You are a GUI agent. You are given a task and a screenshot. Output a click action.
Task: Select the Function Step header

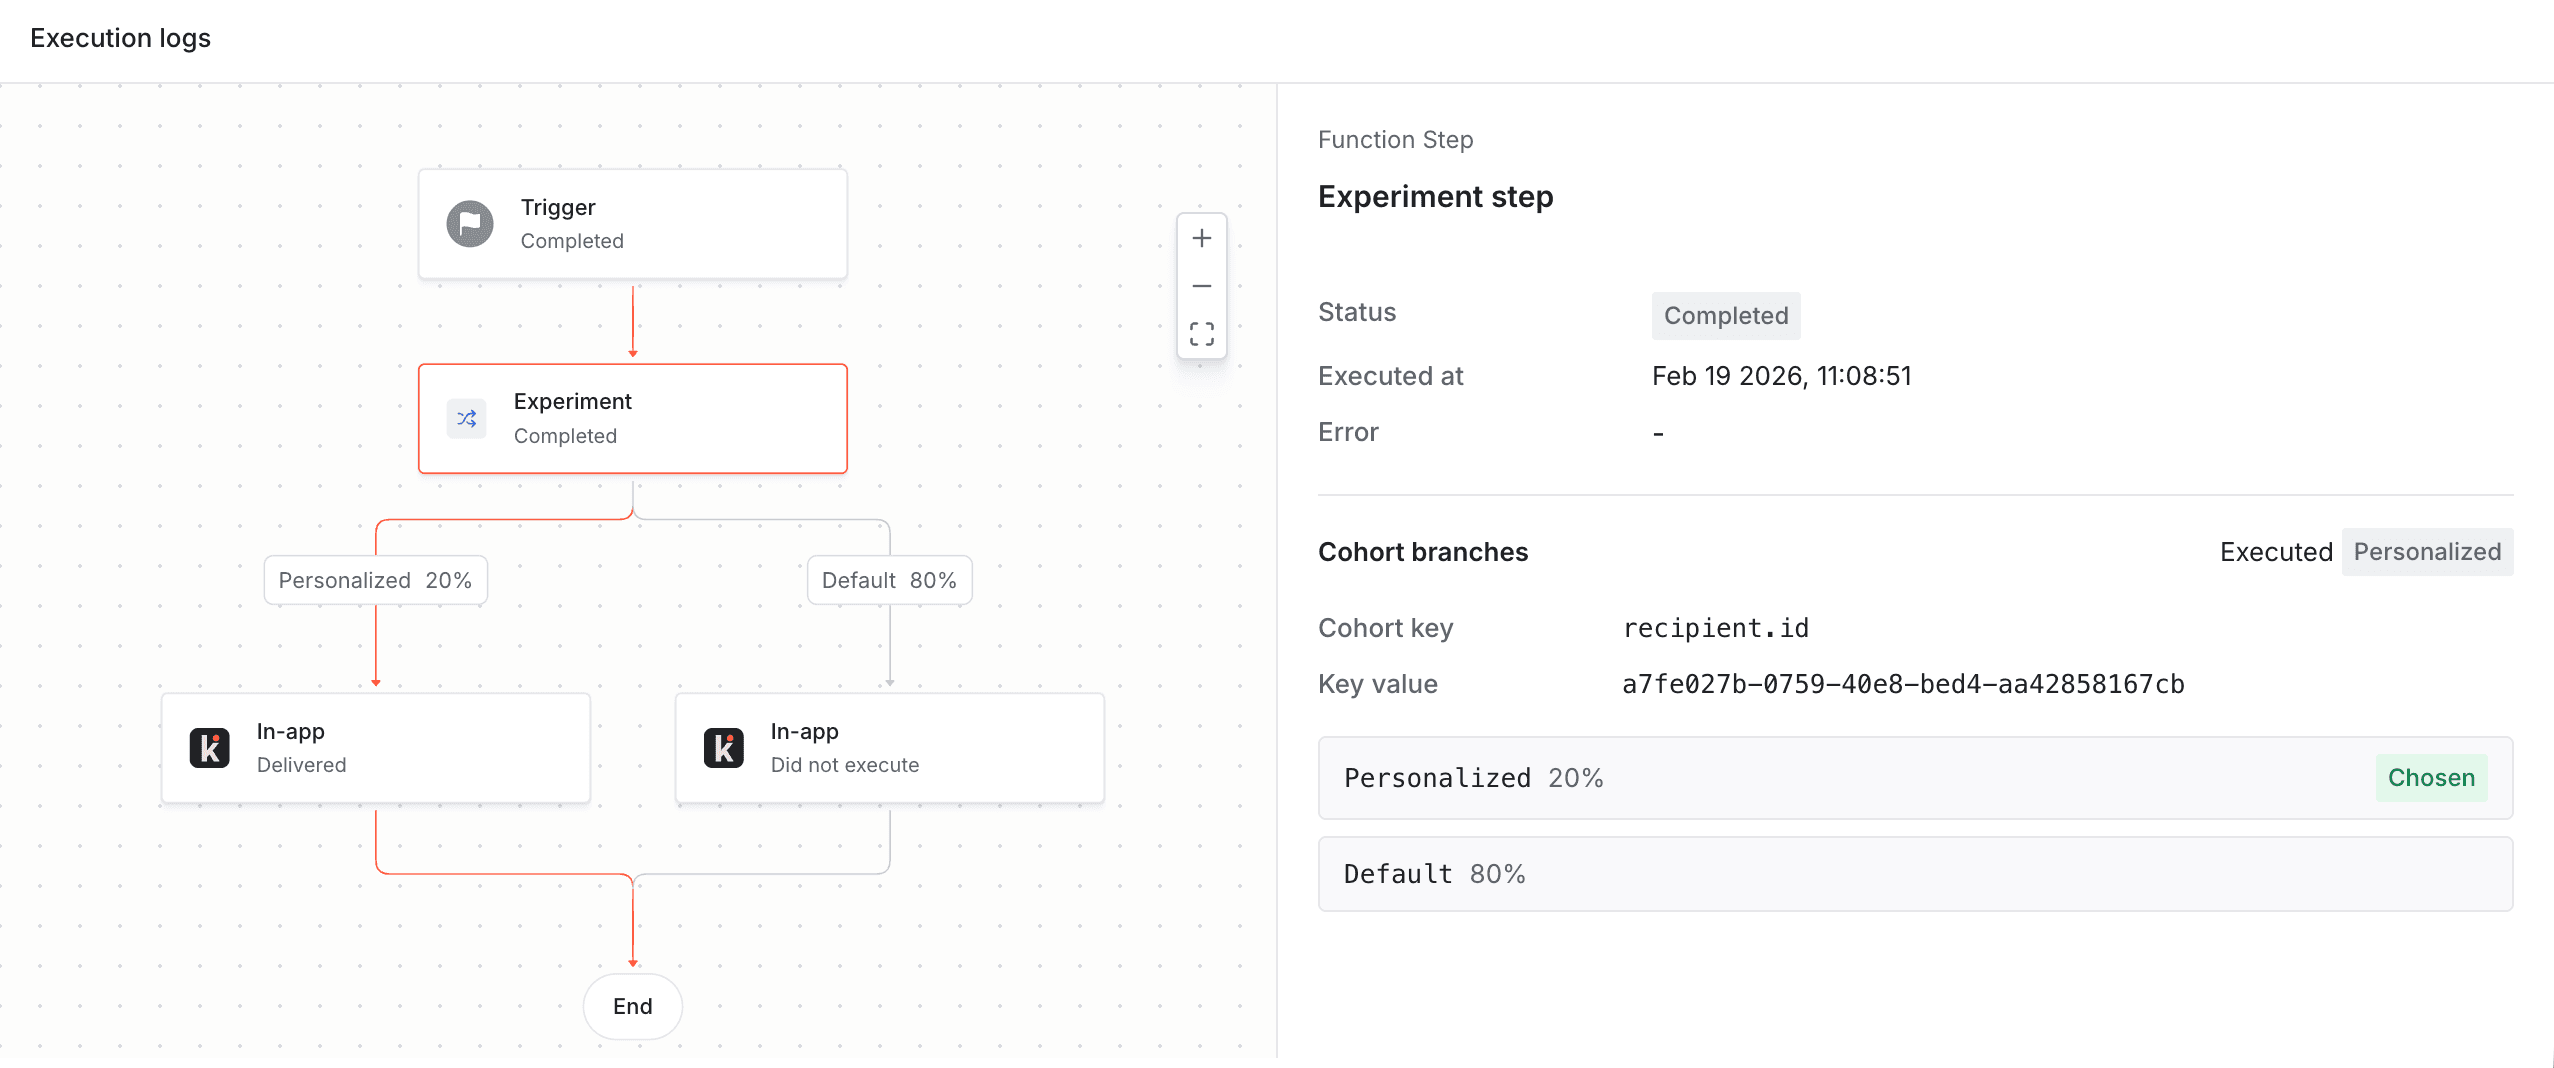pos(1395,140)
